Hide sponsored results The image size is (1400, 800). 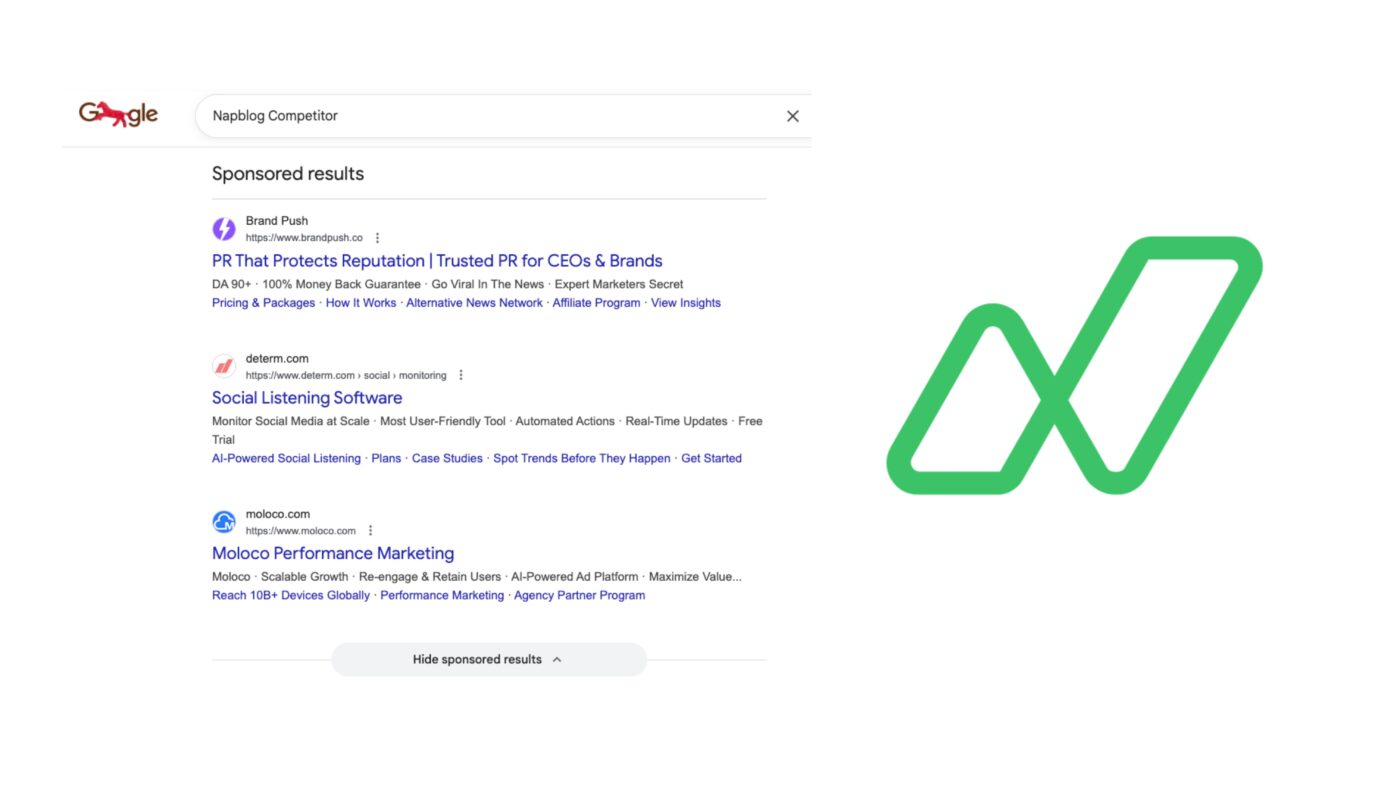tap(477, 659)
